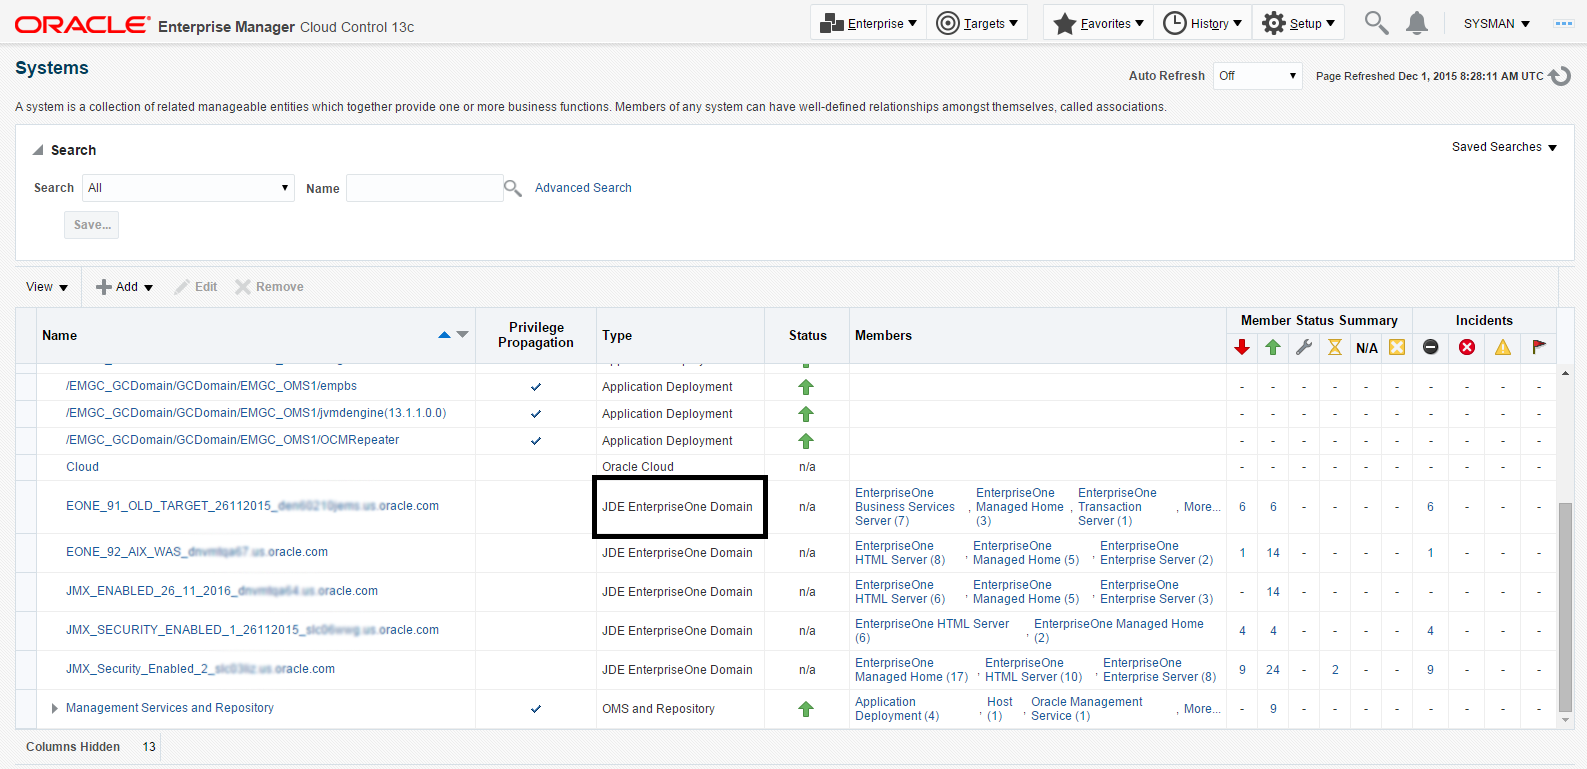Click EnterpriseOne Managed Home (17) link
Viewport: 1587px width, 769px height.
911,670
